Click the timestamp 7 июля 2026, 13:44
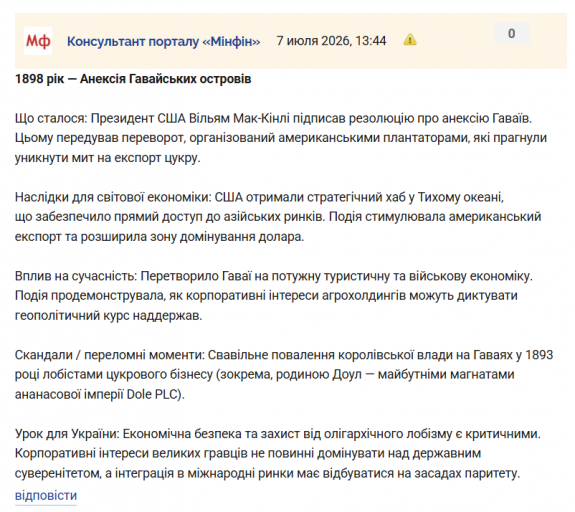The width and height of the screenshot is (575, 512). pos(331,41)
